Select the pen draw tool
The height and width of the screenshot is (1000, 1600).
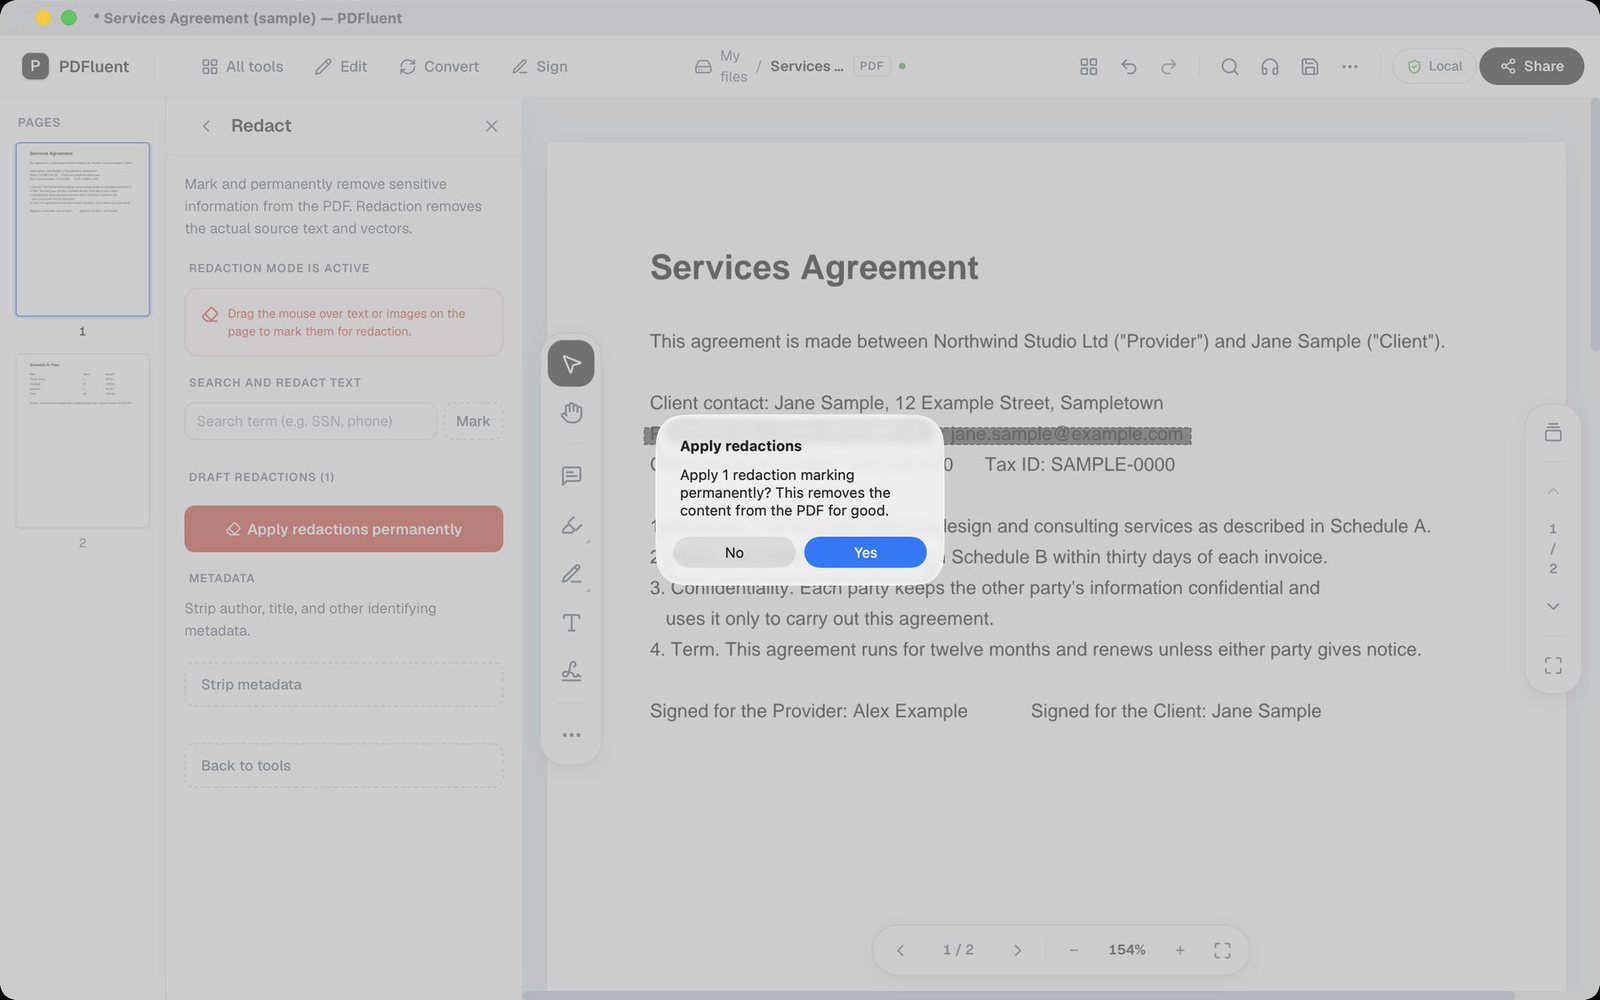click(571, 574)
